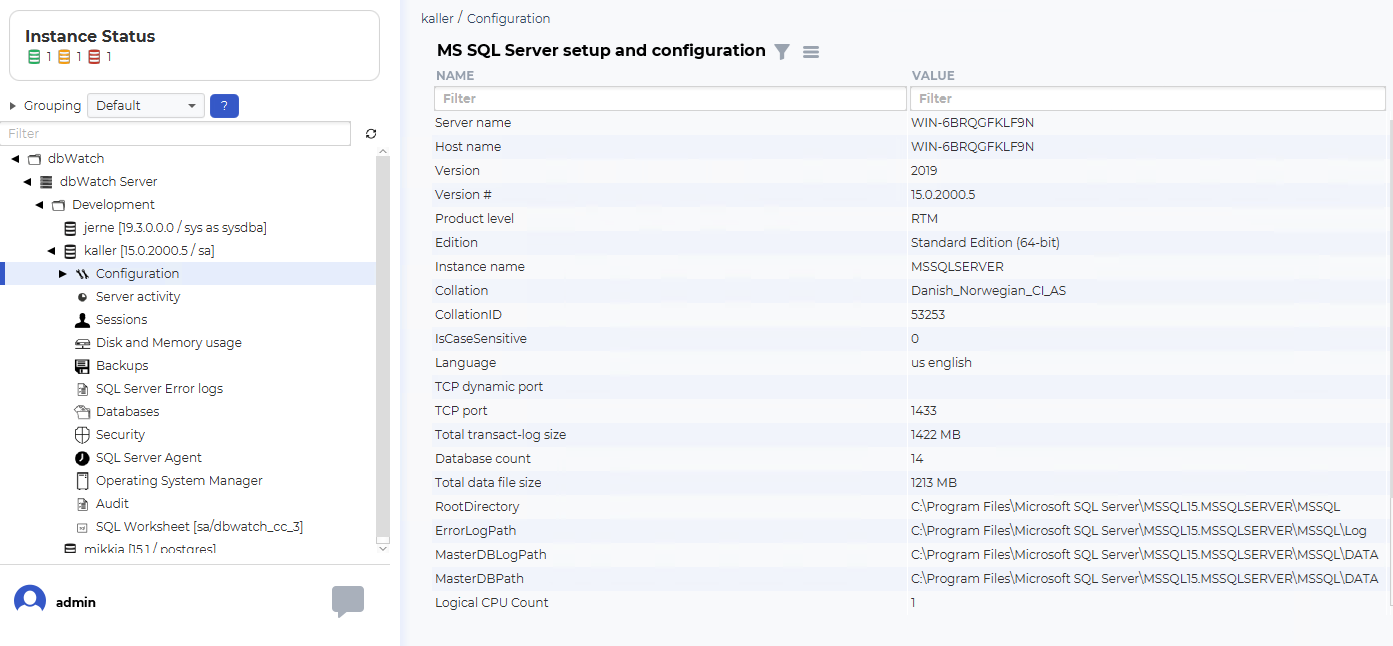Expand the Configuration tree node arrow
Viewport: 1393px width, 646px height.
(x=63, y=274)
